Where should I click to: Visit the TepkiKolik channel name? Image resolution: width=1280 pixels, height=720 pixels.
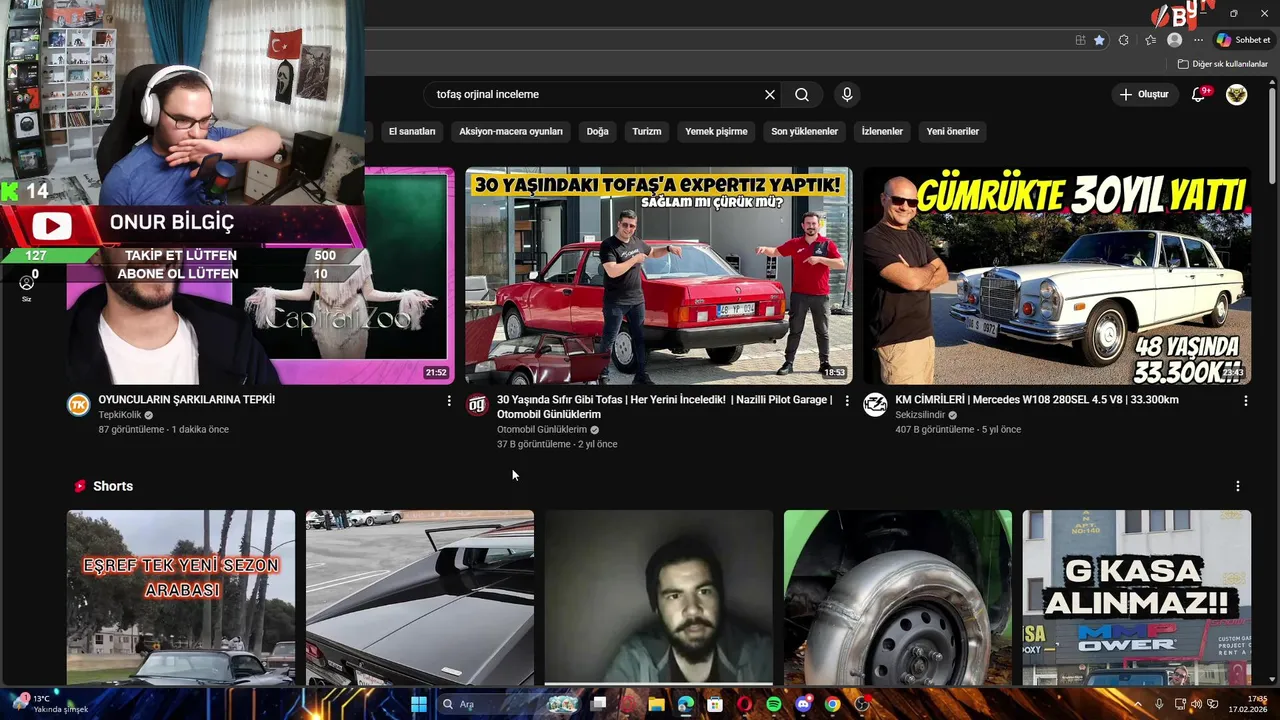click(x=120, y=415)
